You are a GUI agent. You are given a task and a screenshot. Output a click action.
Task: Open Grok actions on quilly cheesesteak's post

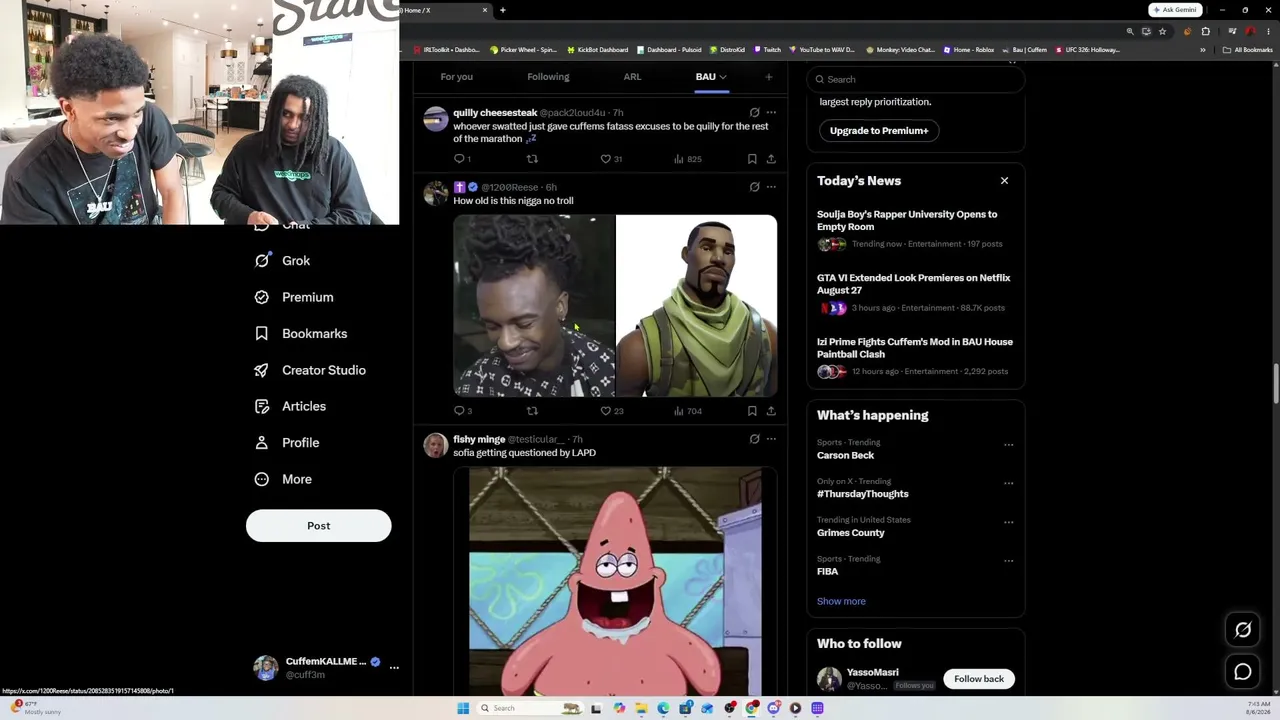[754, 113]
